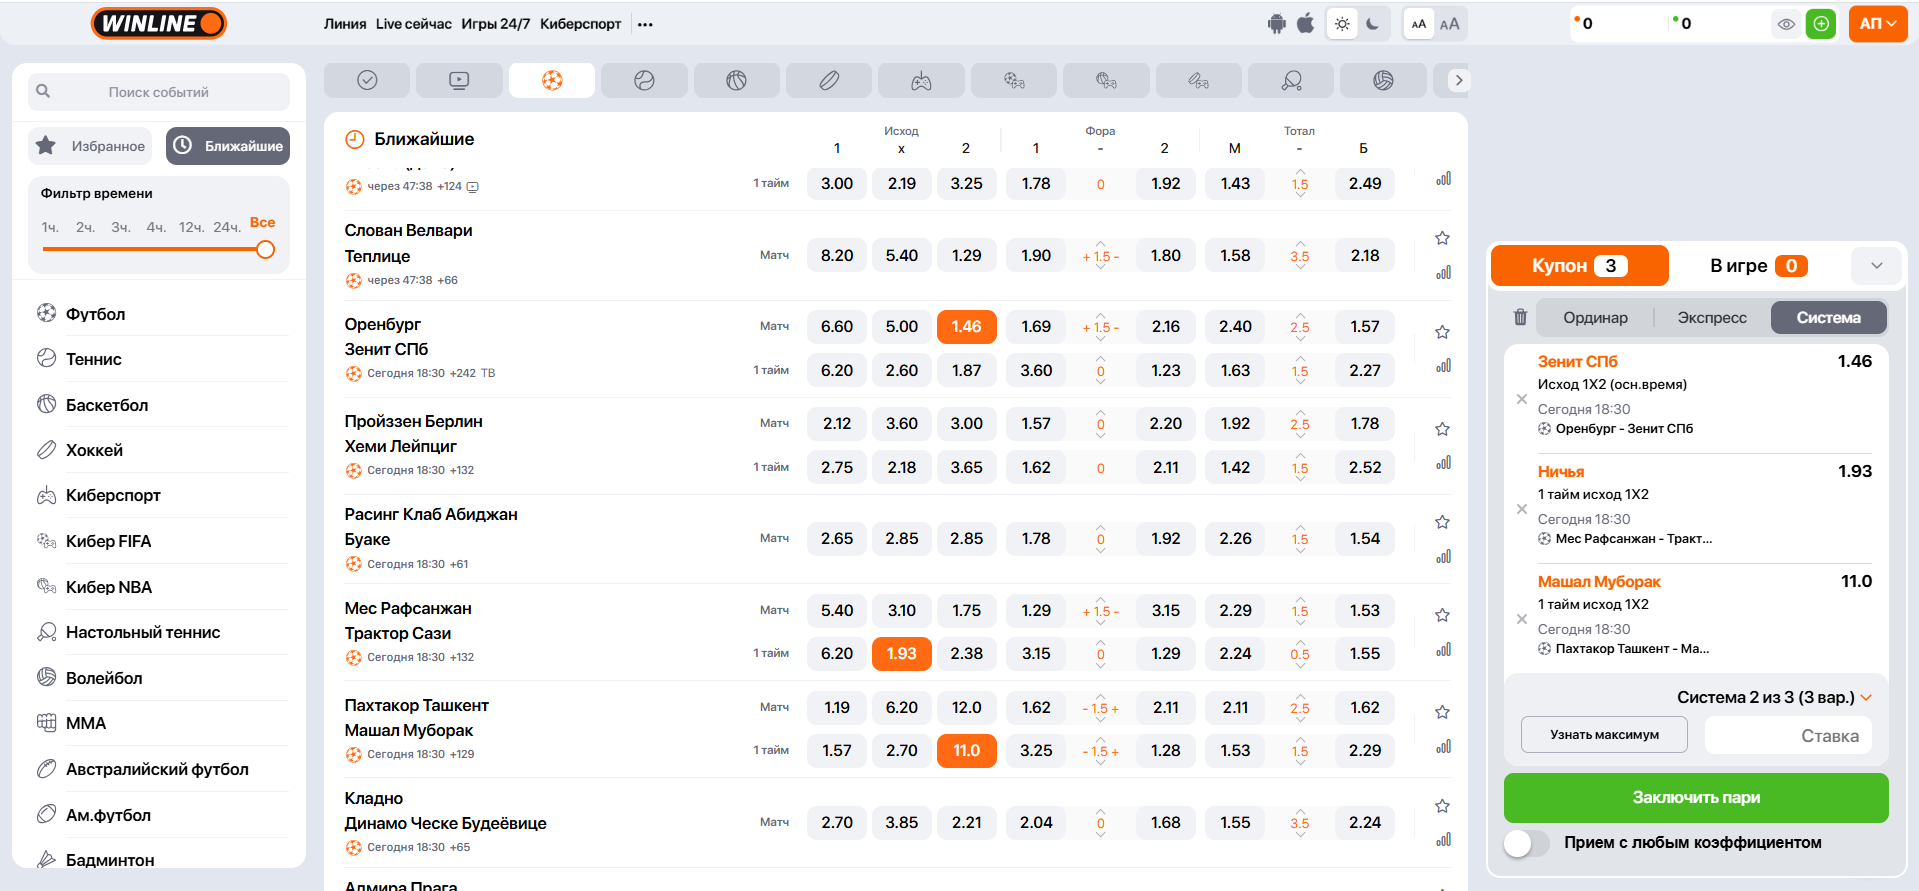Open the Android app download icon

point(1276,24)
